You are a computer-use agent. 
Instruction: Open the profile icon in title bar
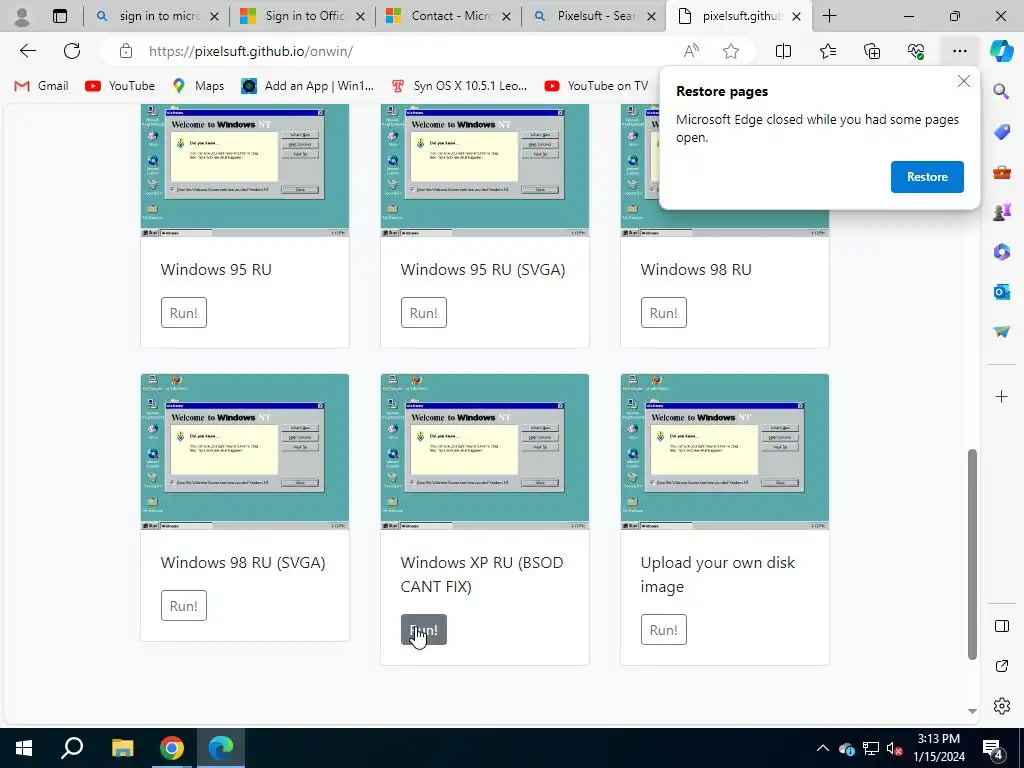[22, 16]
